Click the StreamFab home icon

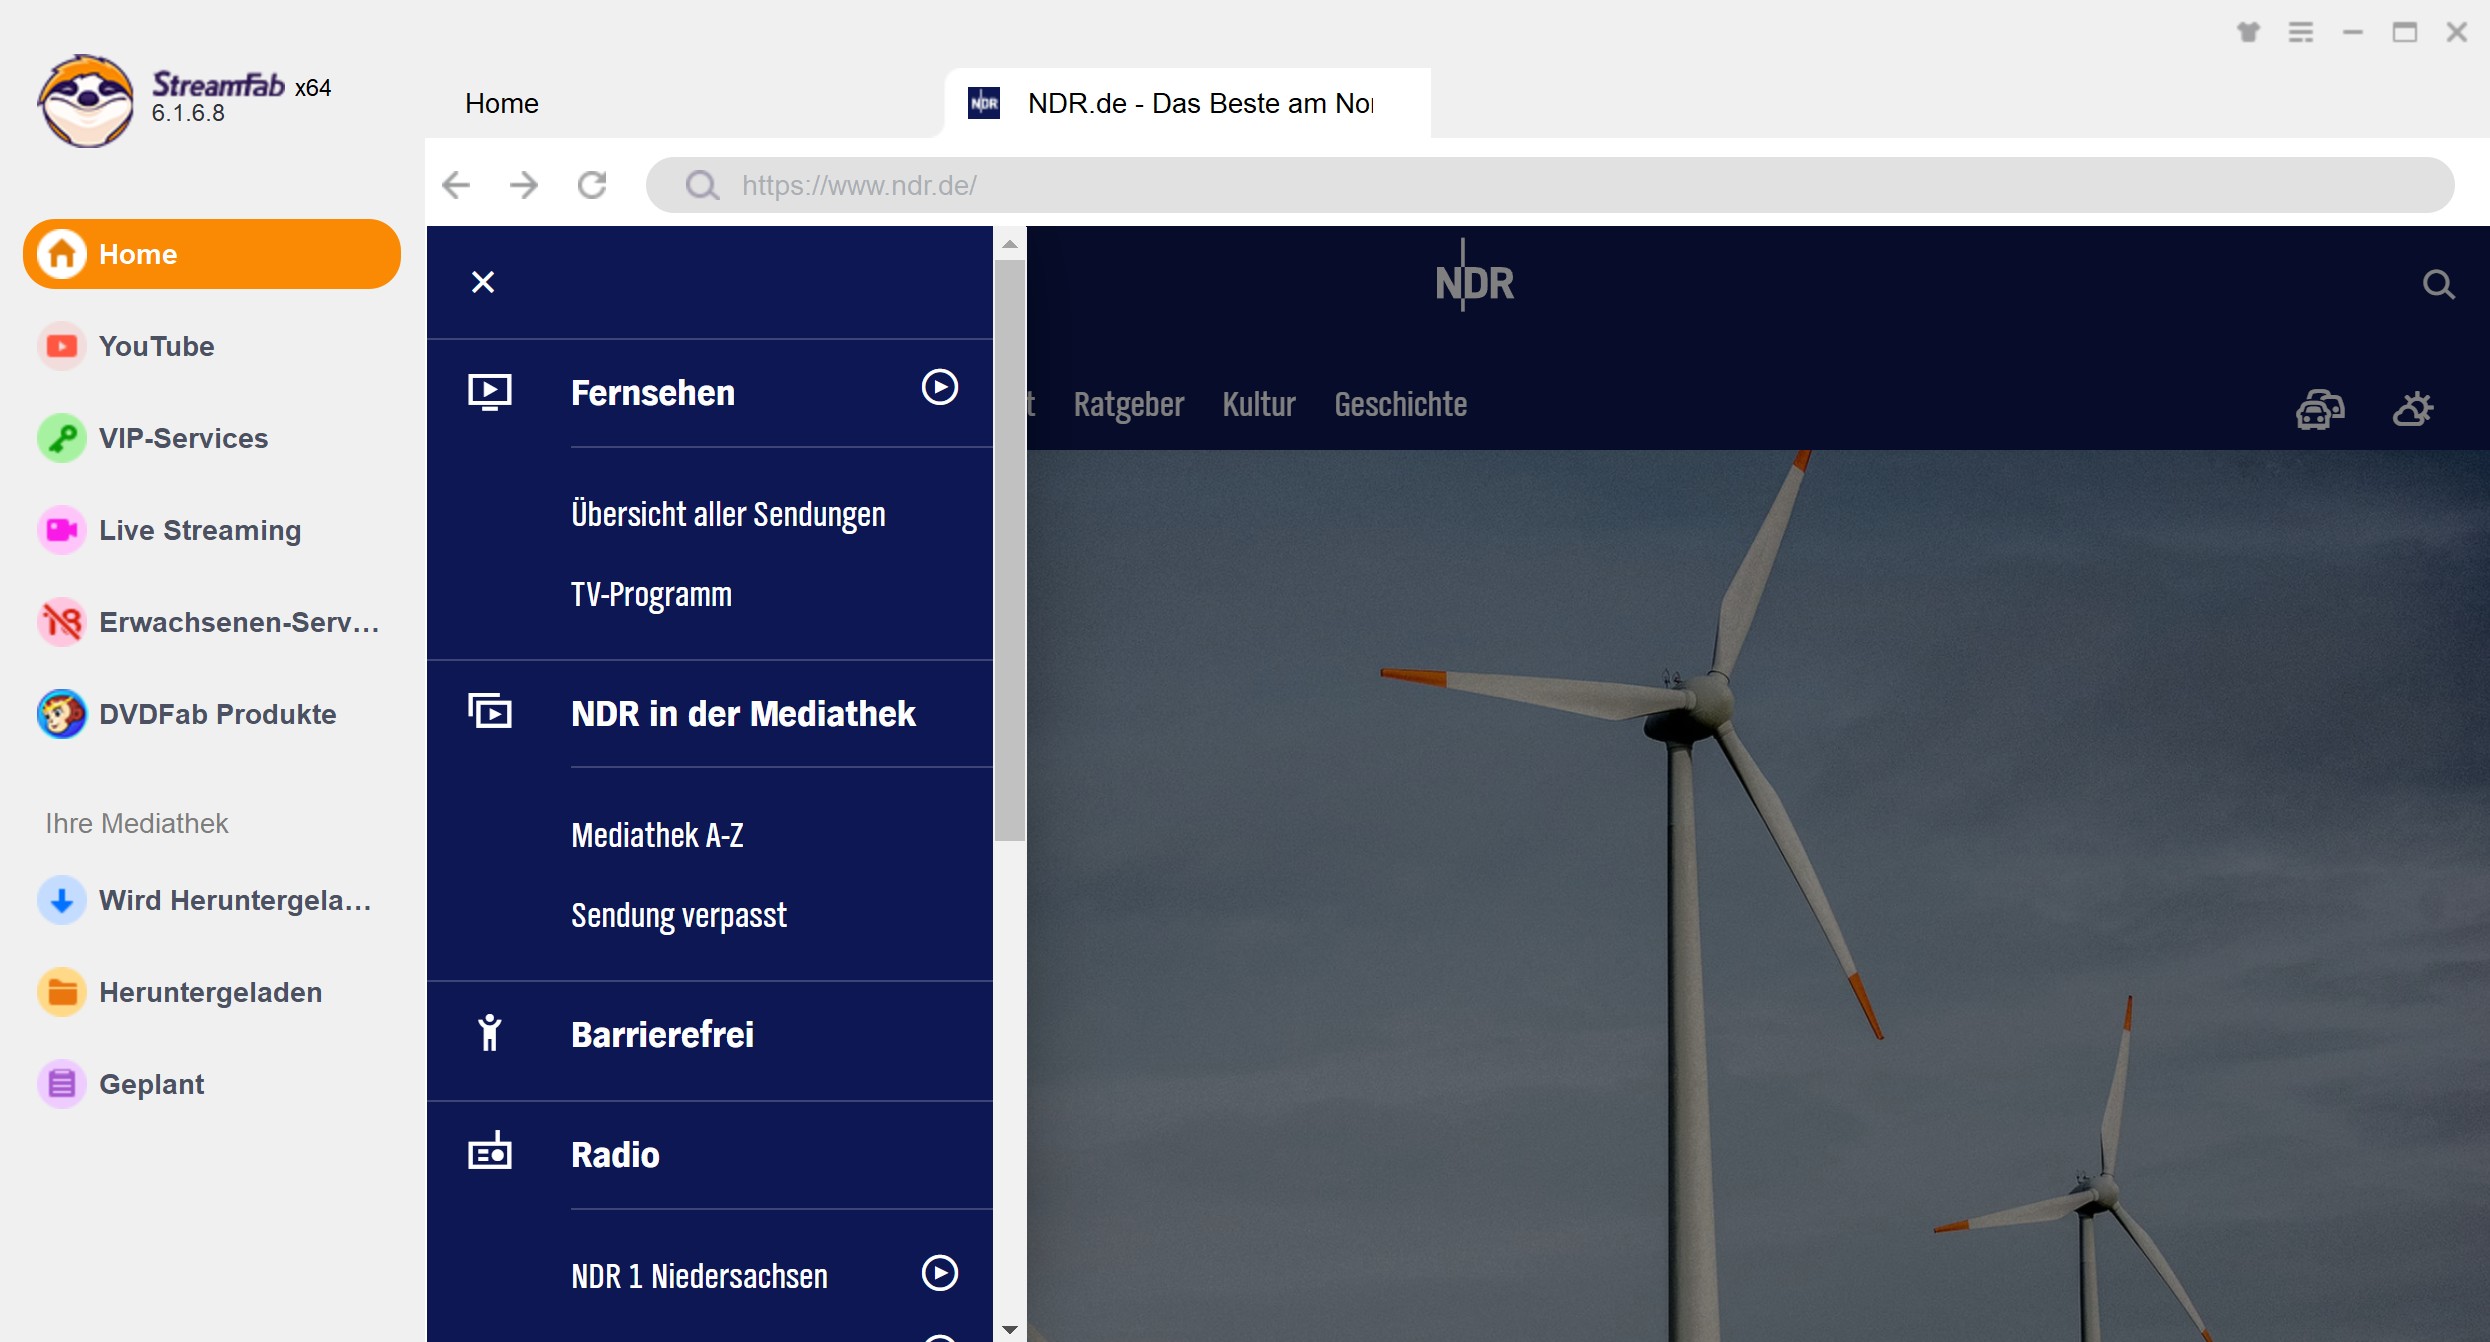tap(61, 255)
